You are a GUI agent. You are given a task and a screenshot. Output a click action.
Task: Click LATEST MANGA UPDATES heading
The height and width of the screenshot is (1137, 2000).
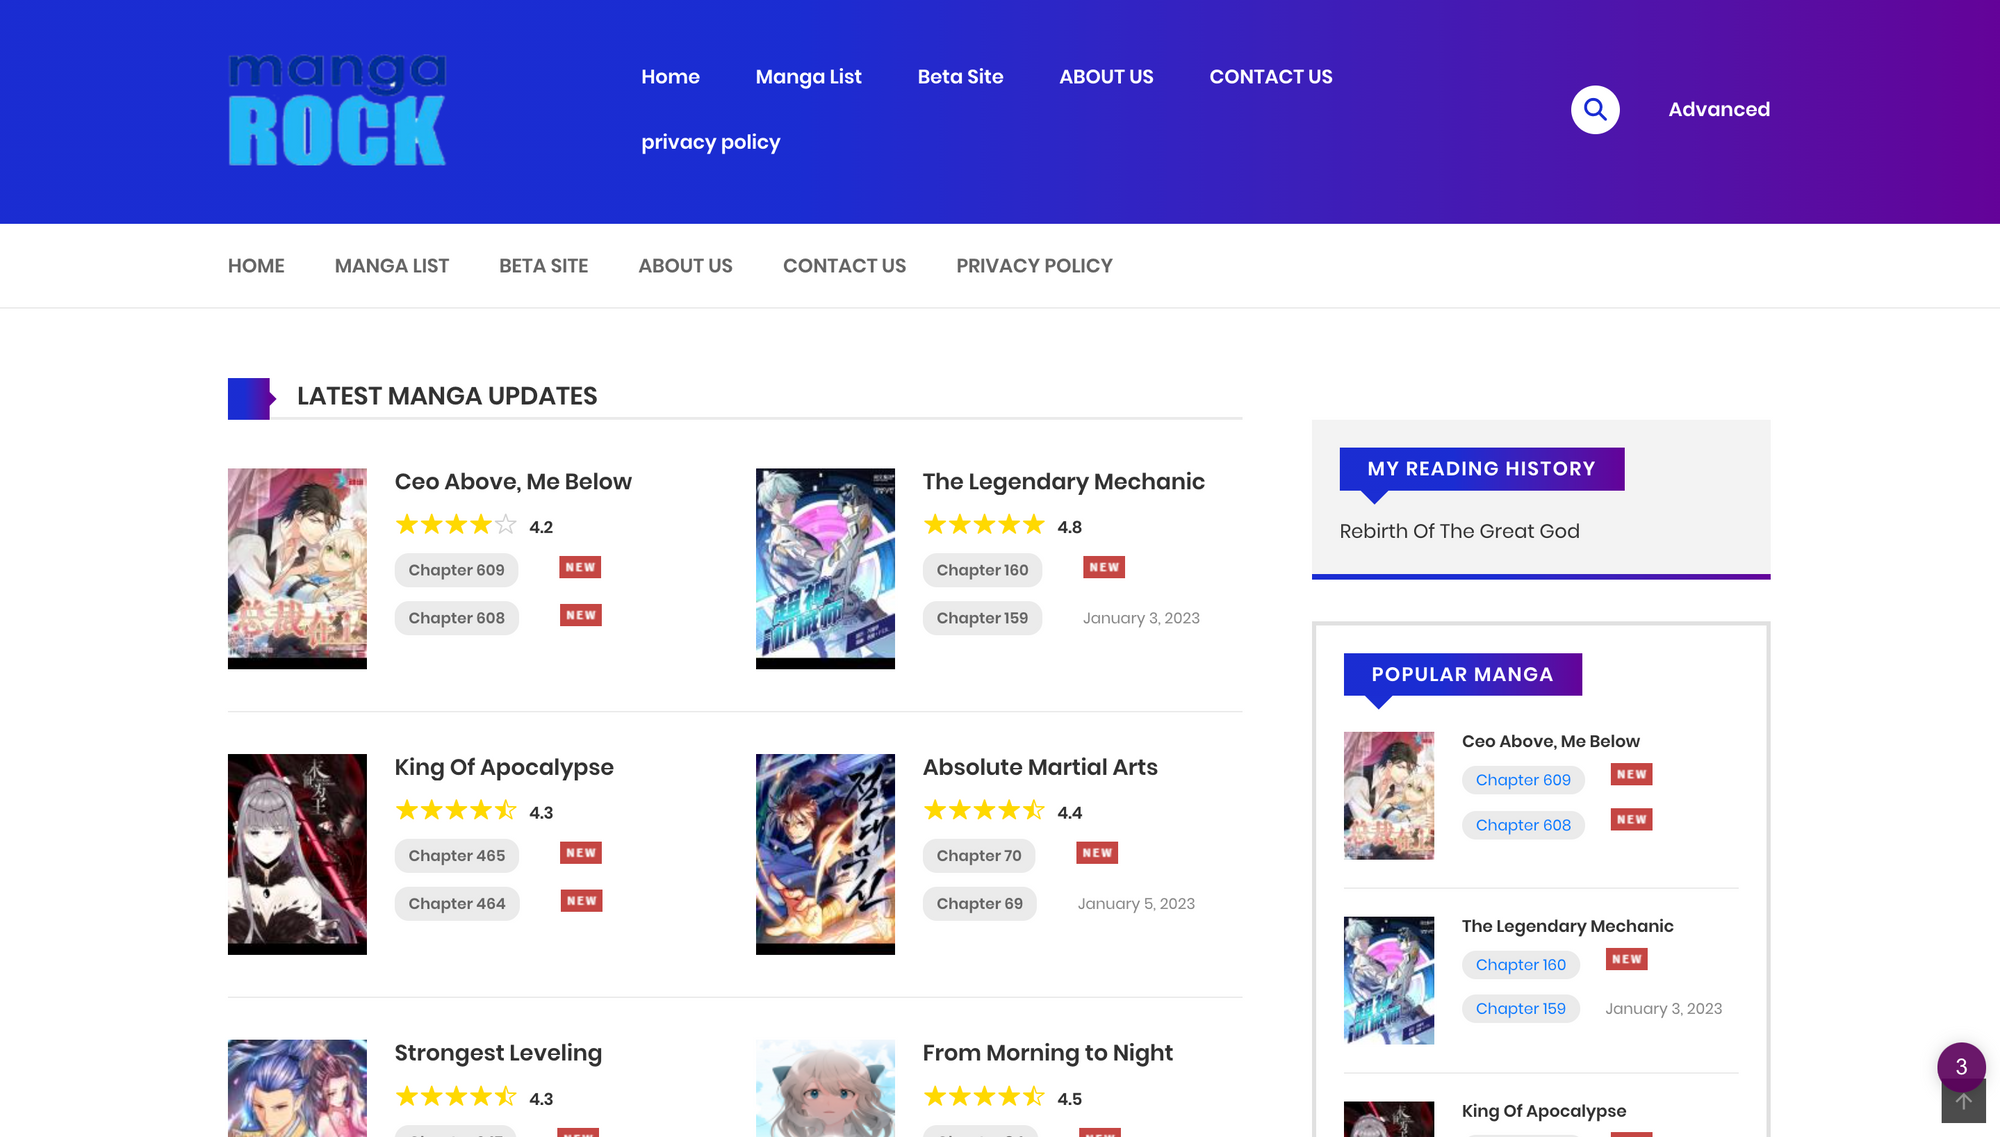[x=447, y=397]
